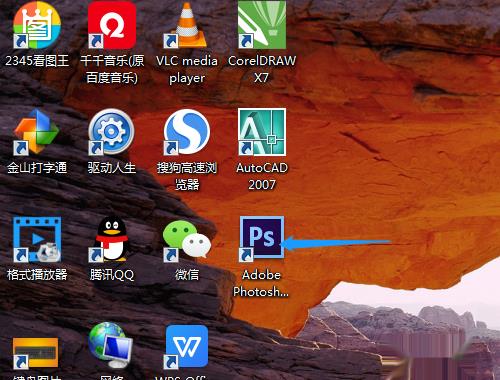Select the CorelDRAW X7 shortcut icon
The image size is (500, 380).
(262, 25)
